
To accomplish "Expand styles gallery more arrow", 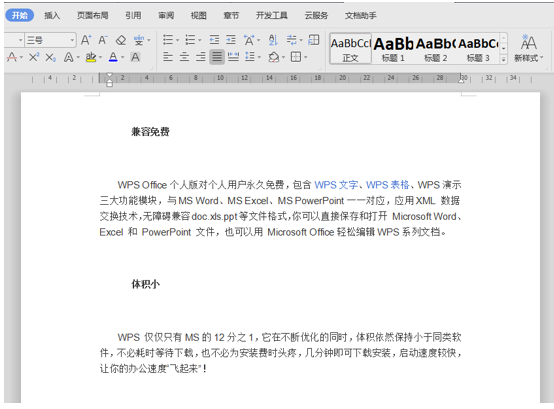I will [x=504, y=59].
